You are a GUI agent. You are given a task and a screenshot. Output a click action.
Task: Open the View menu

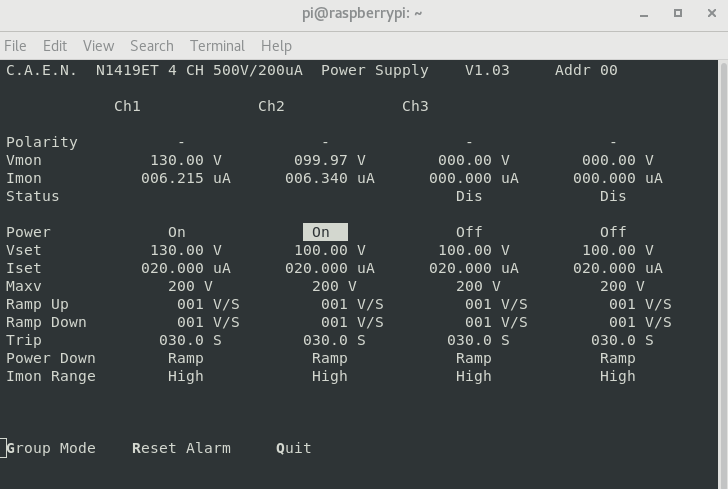pyautogui.click(x=98, y=46)
